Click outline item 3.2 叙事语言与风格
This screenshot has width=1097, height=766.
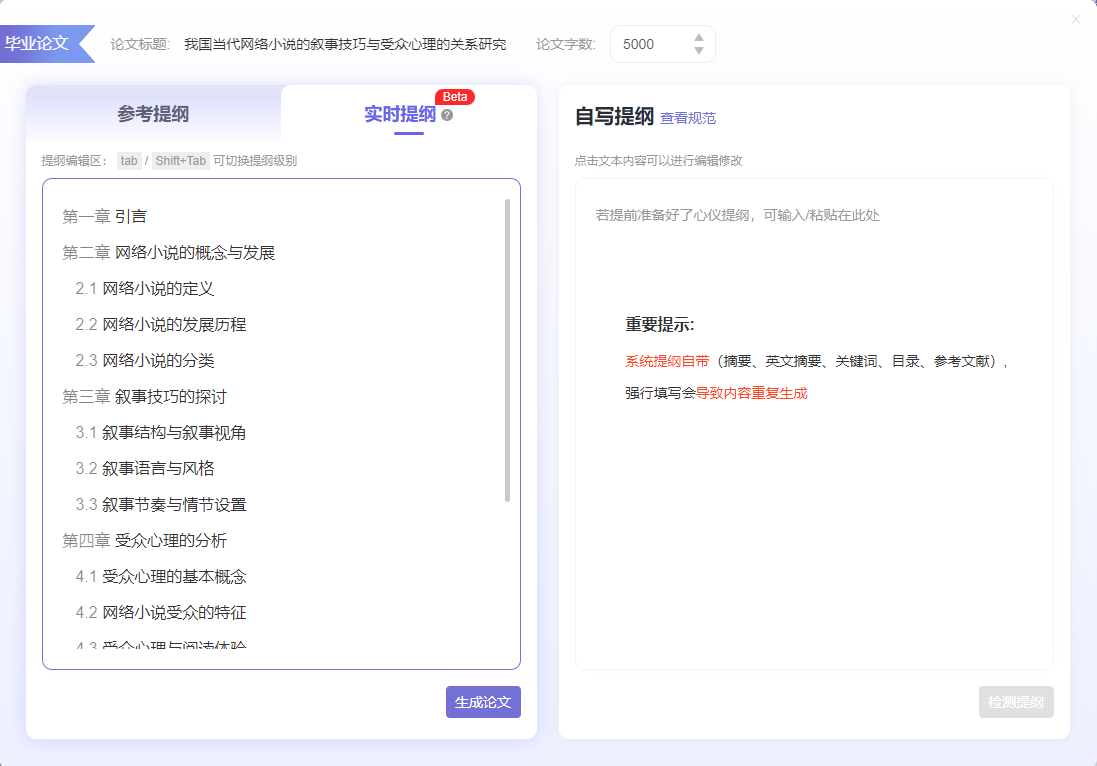click(145, 469)
